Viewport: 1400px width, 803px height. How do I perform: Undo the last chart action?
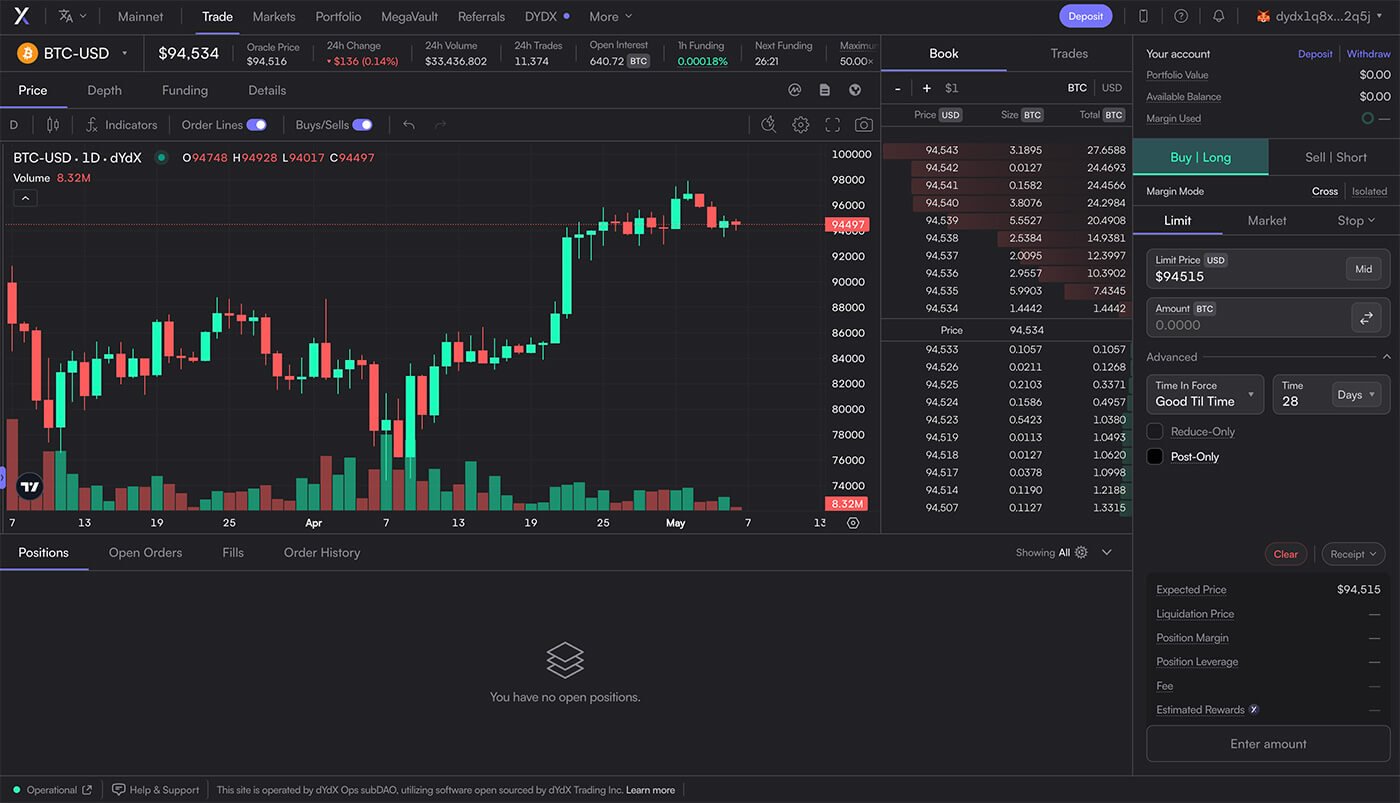pyautogui.click(x=409, y=124)
